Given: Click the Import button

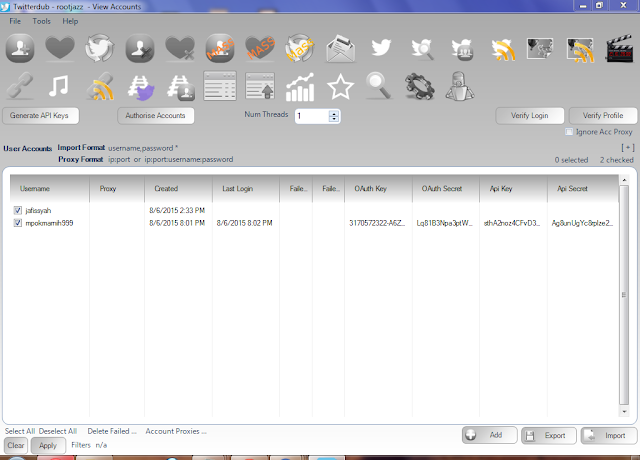Looking at the screenshot, I should 609,435.
